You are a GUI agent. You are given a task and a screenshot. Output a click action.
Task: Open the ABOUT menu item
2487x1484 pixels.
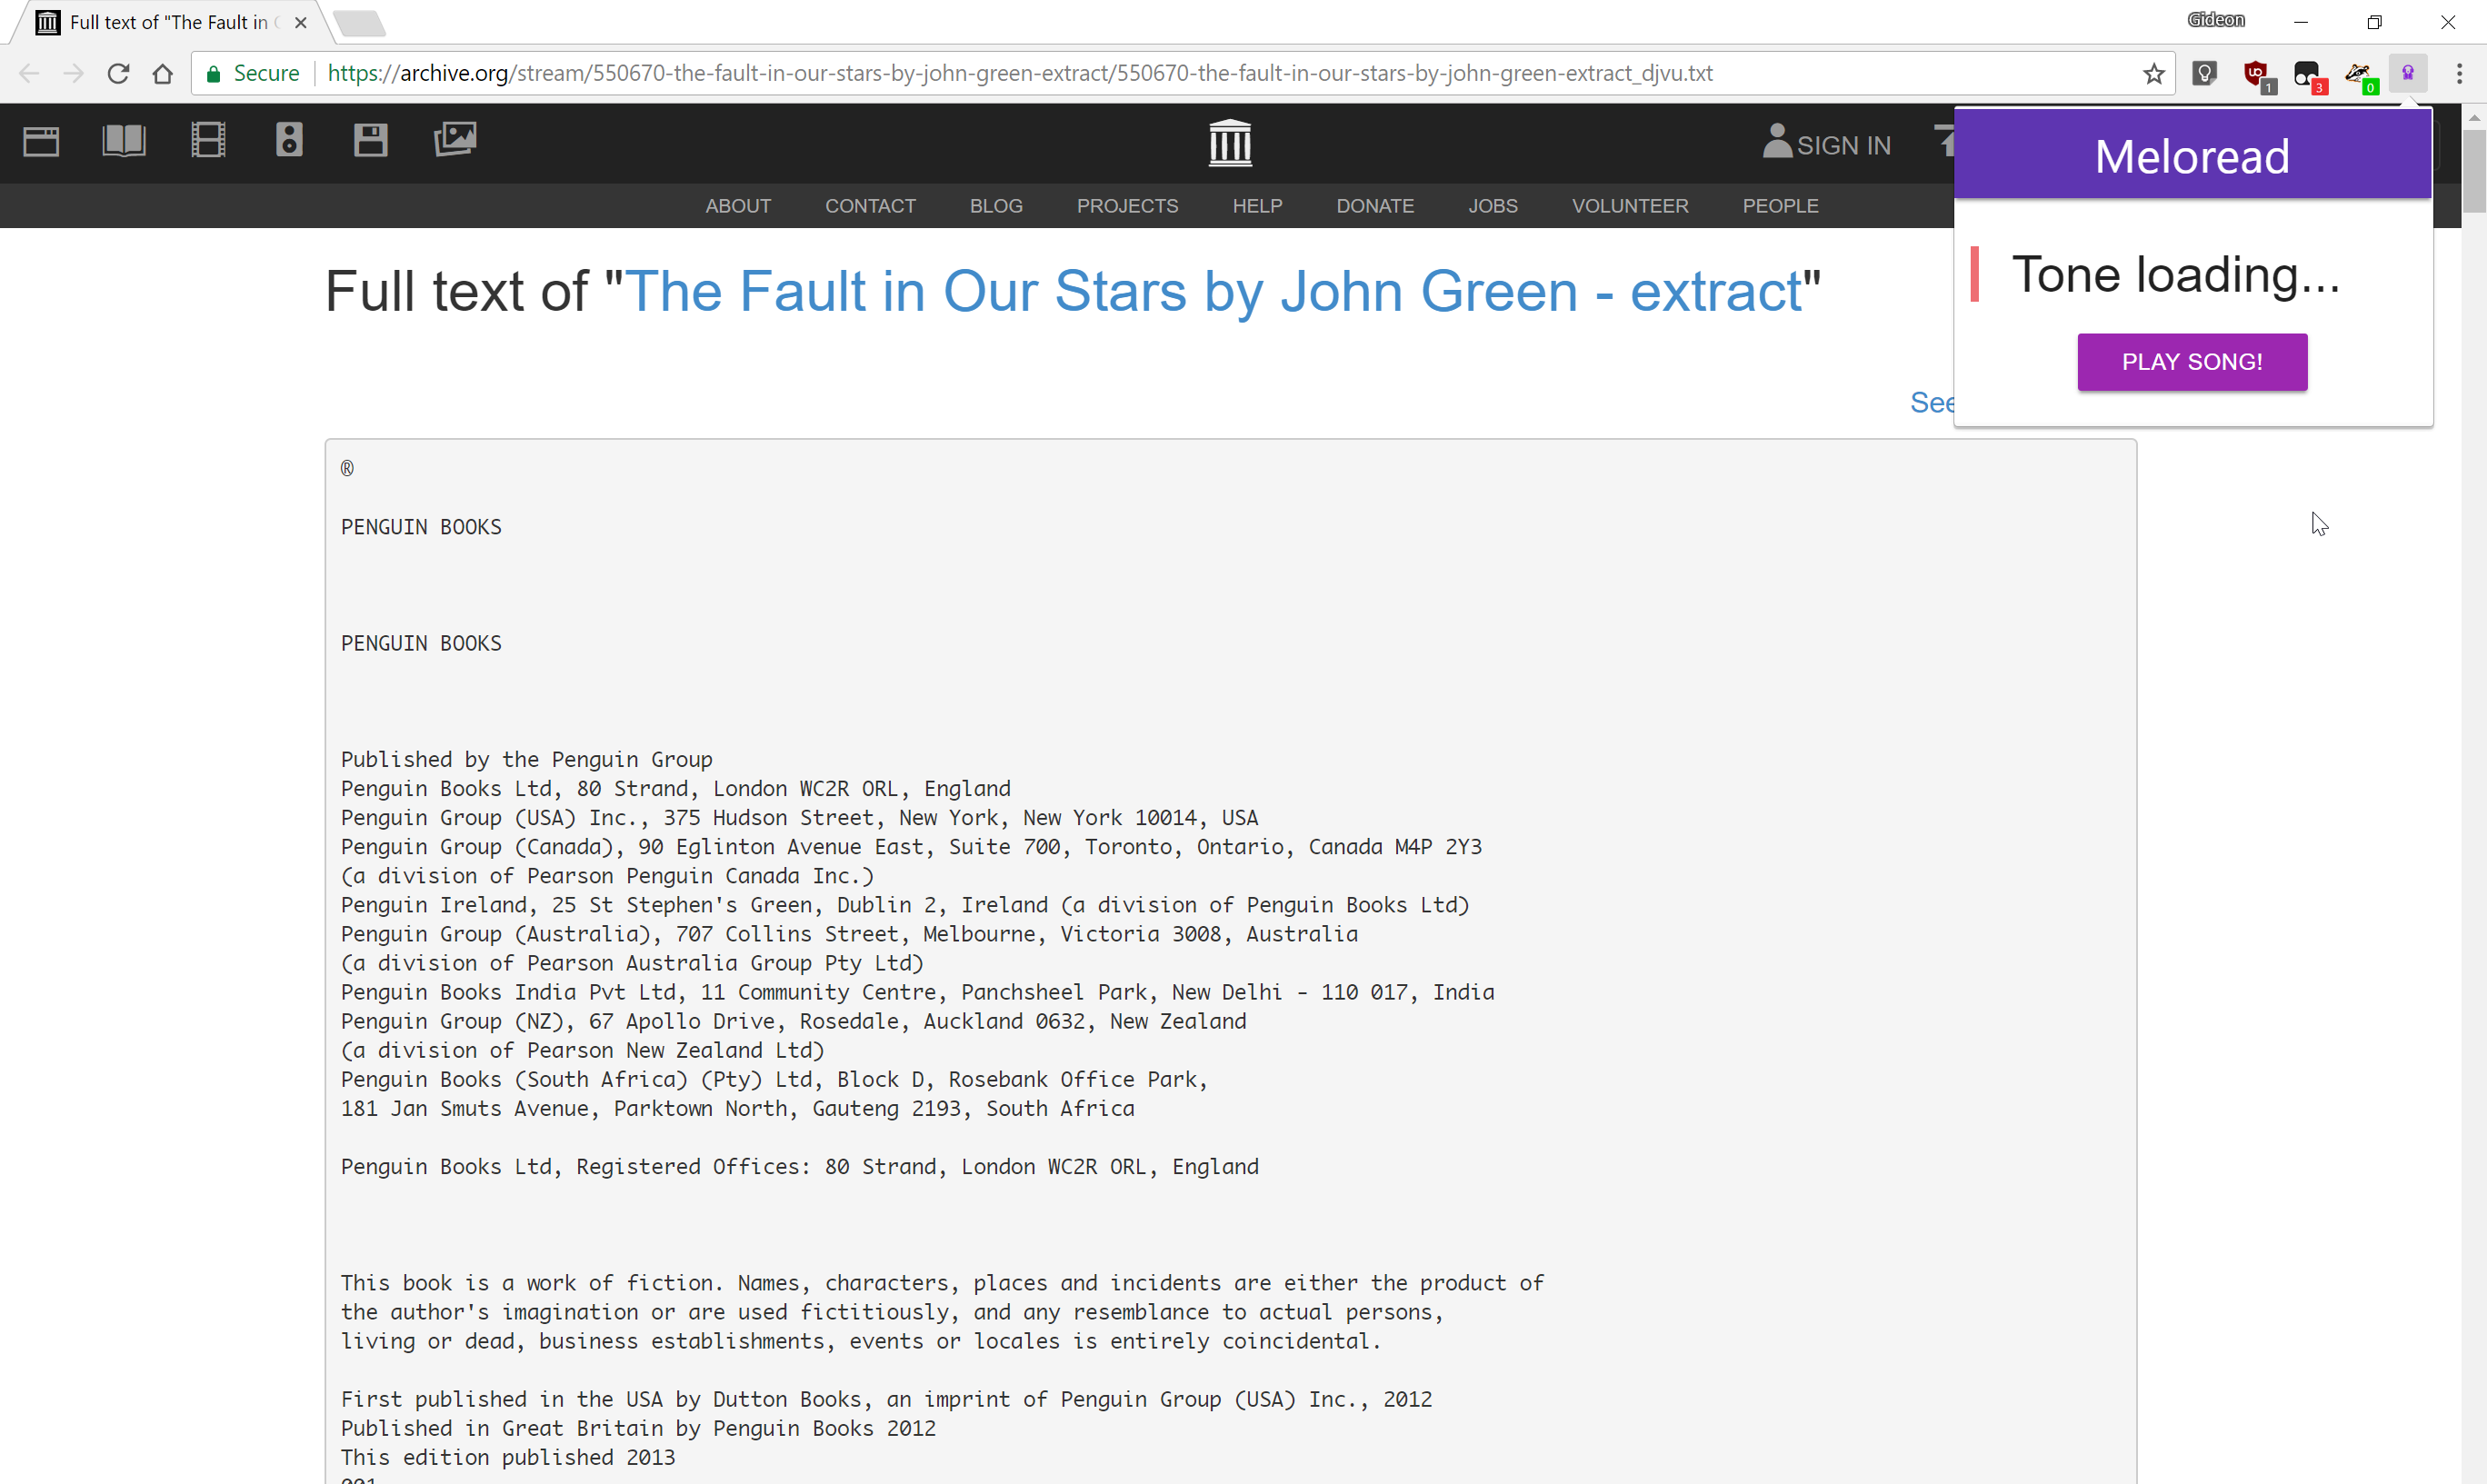pyautogui.click(x=738, y=206)
